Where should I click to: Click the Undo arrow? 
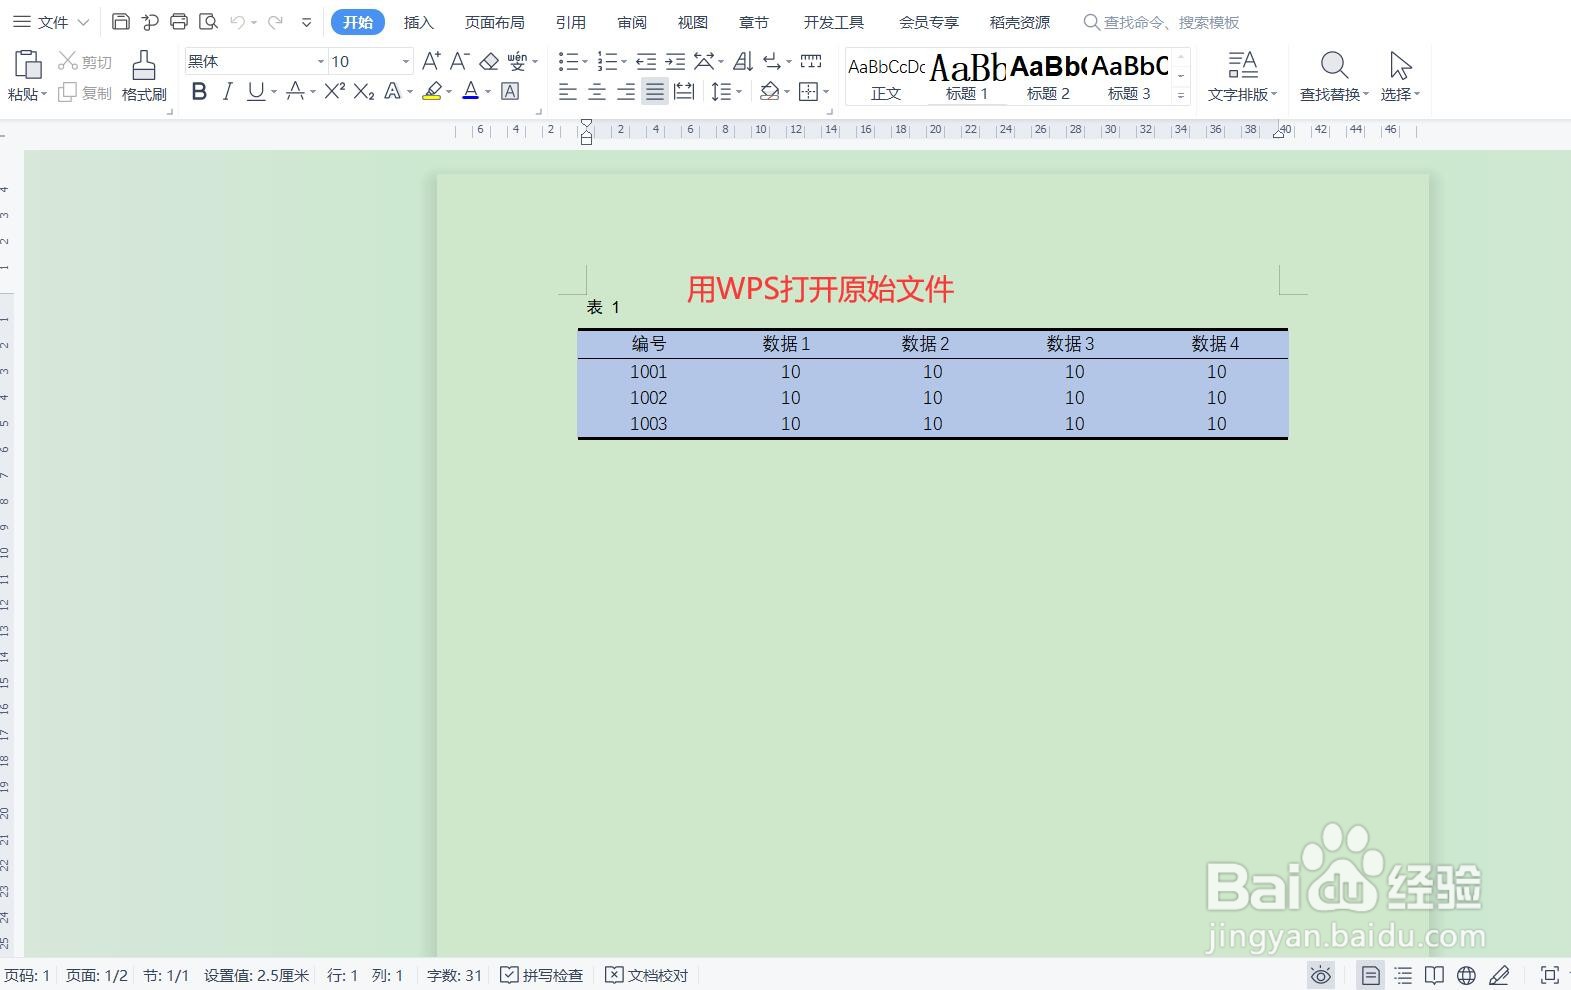(x=238, y=21)
